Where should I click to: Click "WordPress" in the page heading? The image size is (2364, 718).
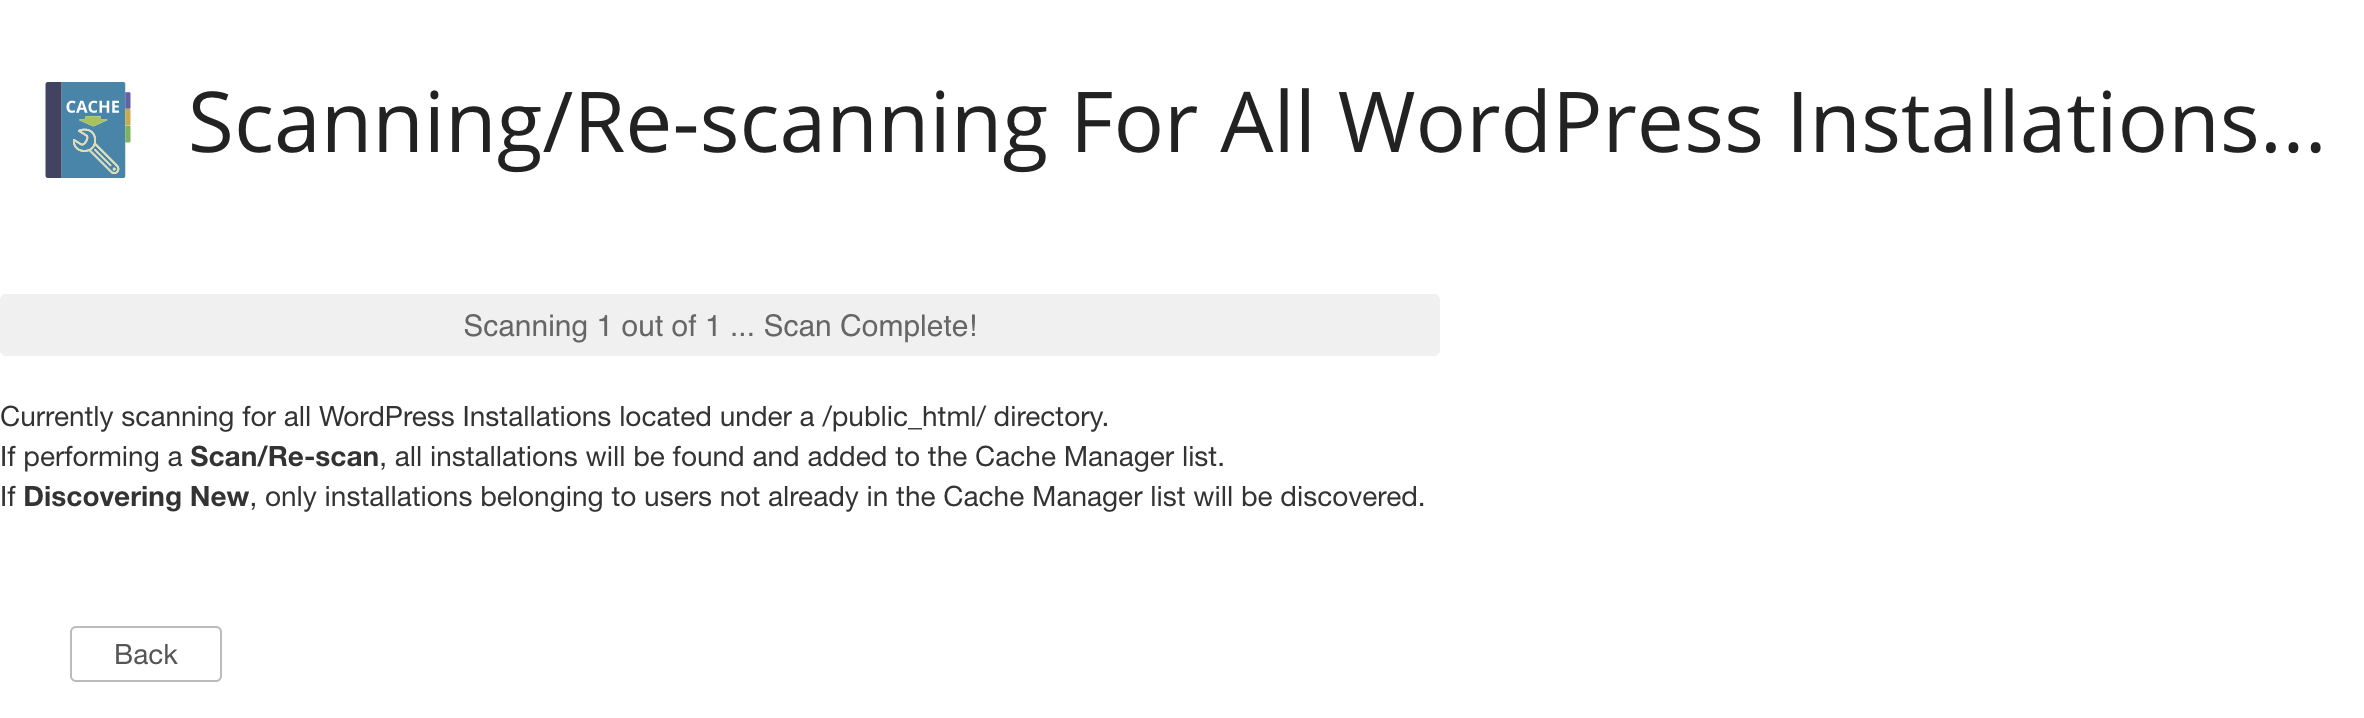pos(1550,124)
